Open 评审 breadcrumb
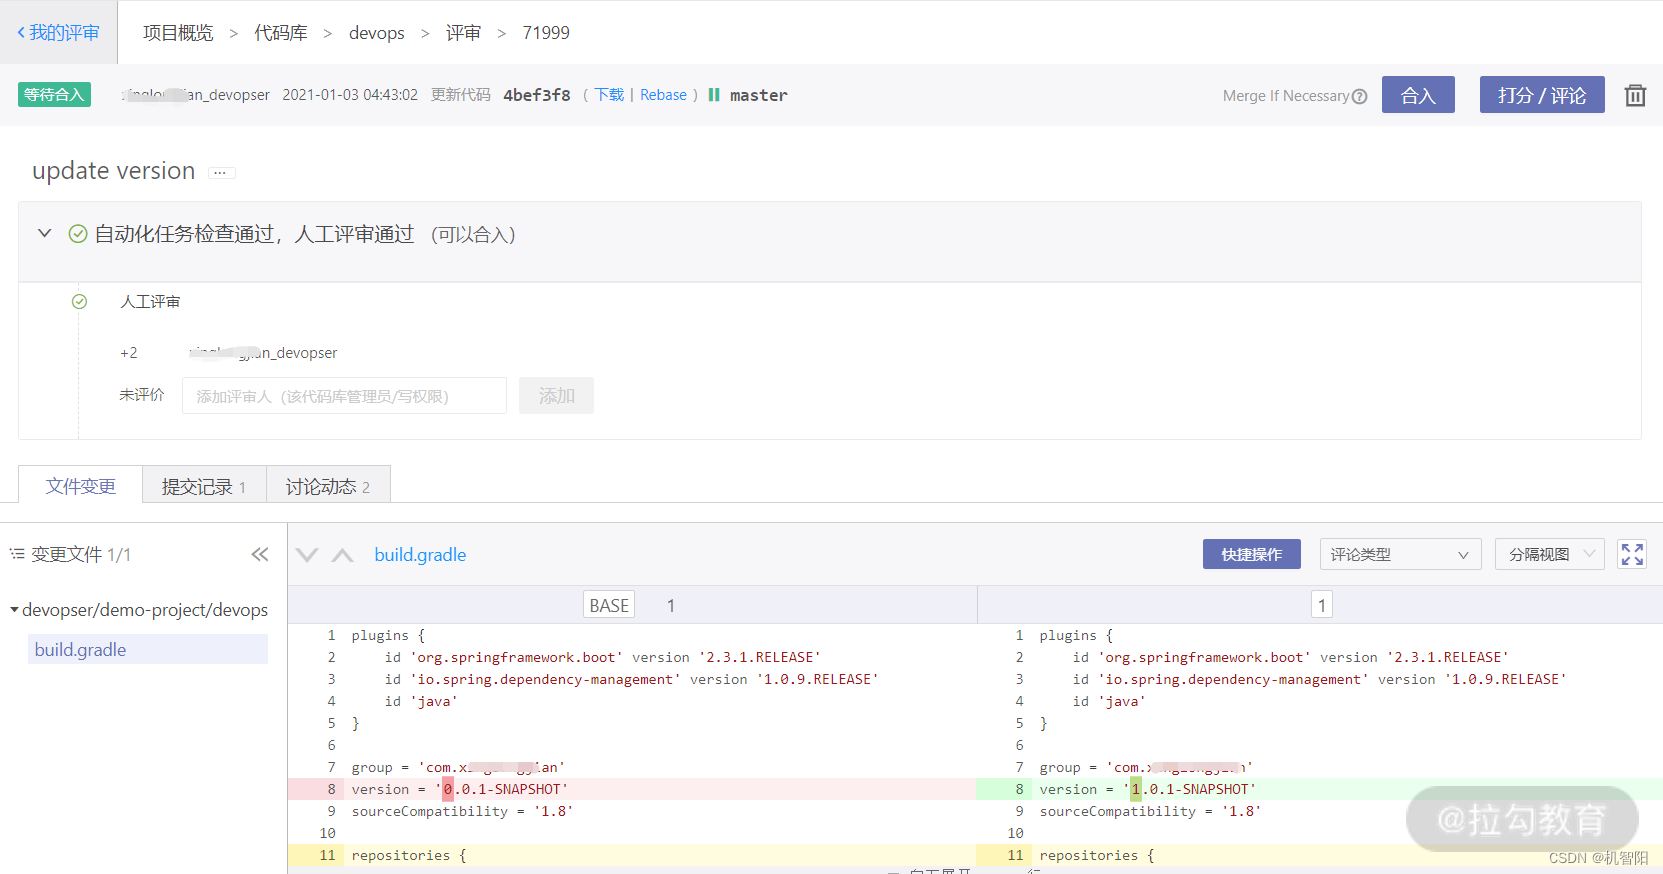1663x874 pixels. pos(463,33)
